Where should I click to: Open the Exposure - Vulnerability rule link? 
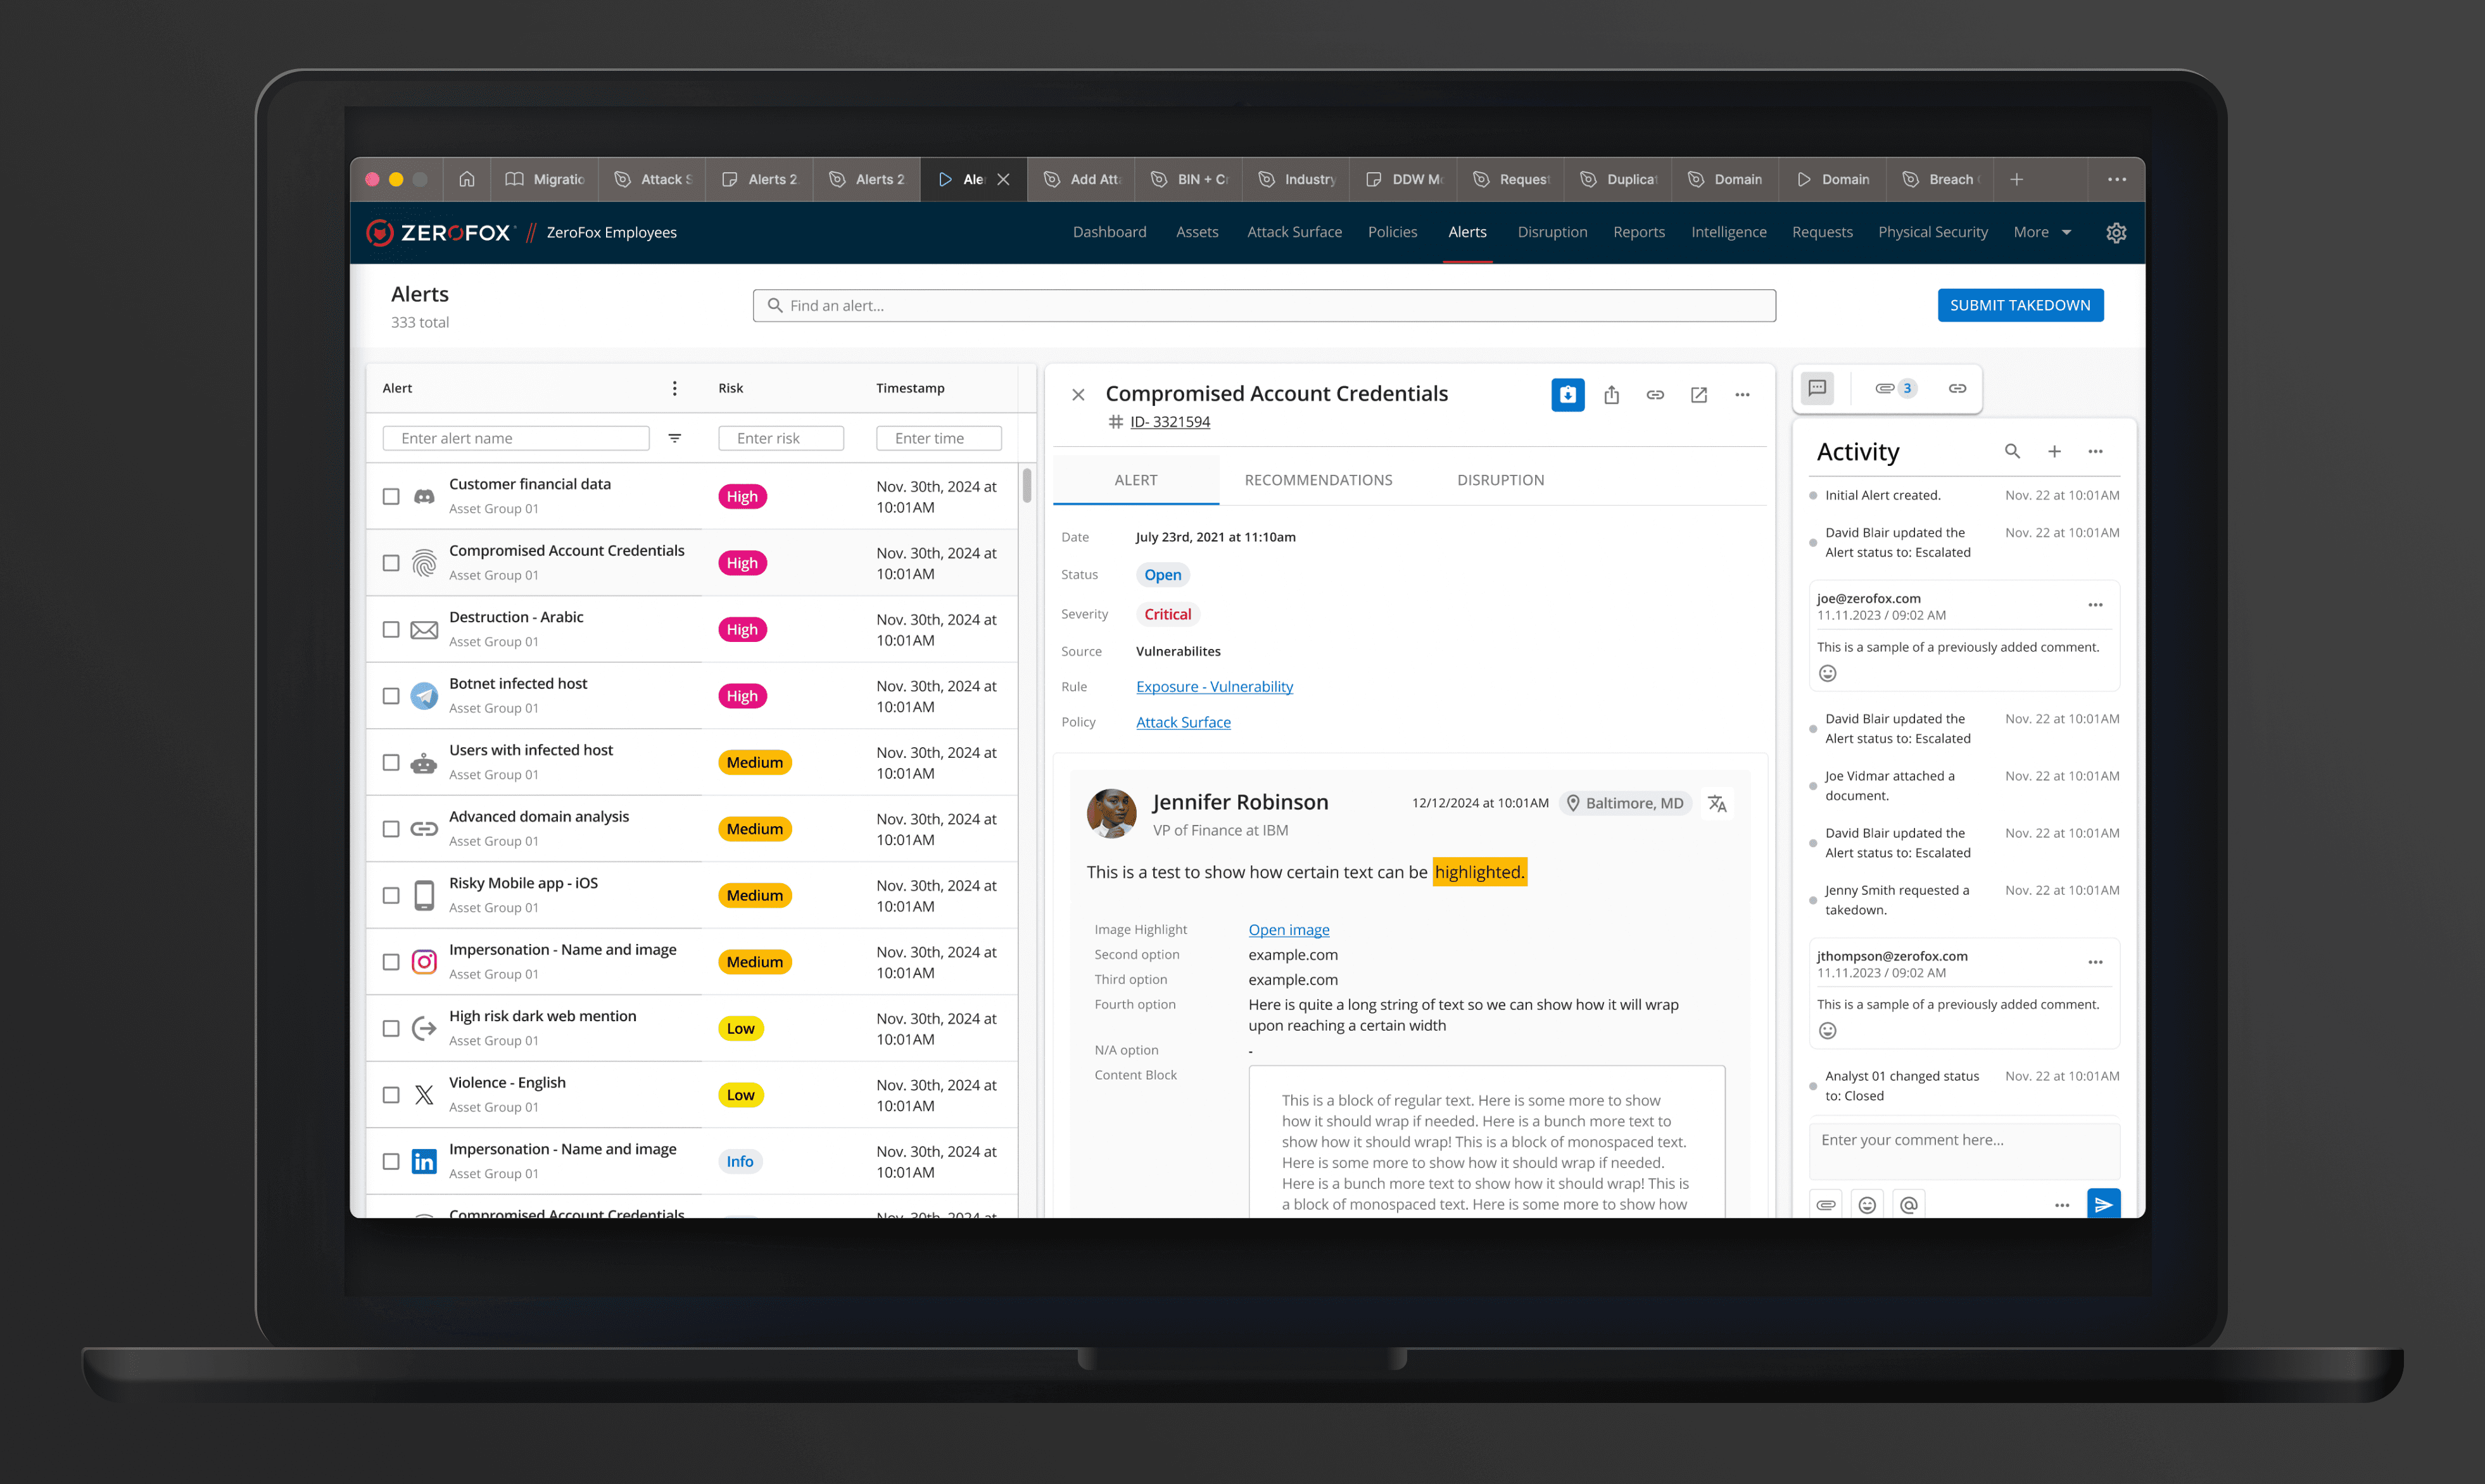pos(1214,686)
